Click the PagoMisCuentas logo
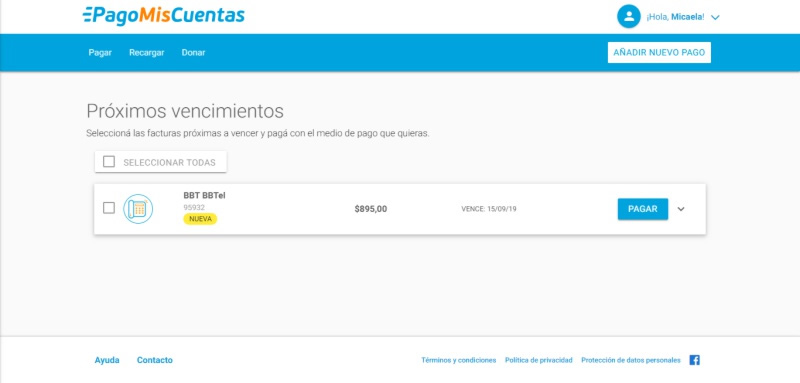Screen dimensions: 800x383 [x=163, y=15]
